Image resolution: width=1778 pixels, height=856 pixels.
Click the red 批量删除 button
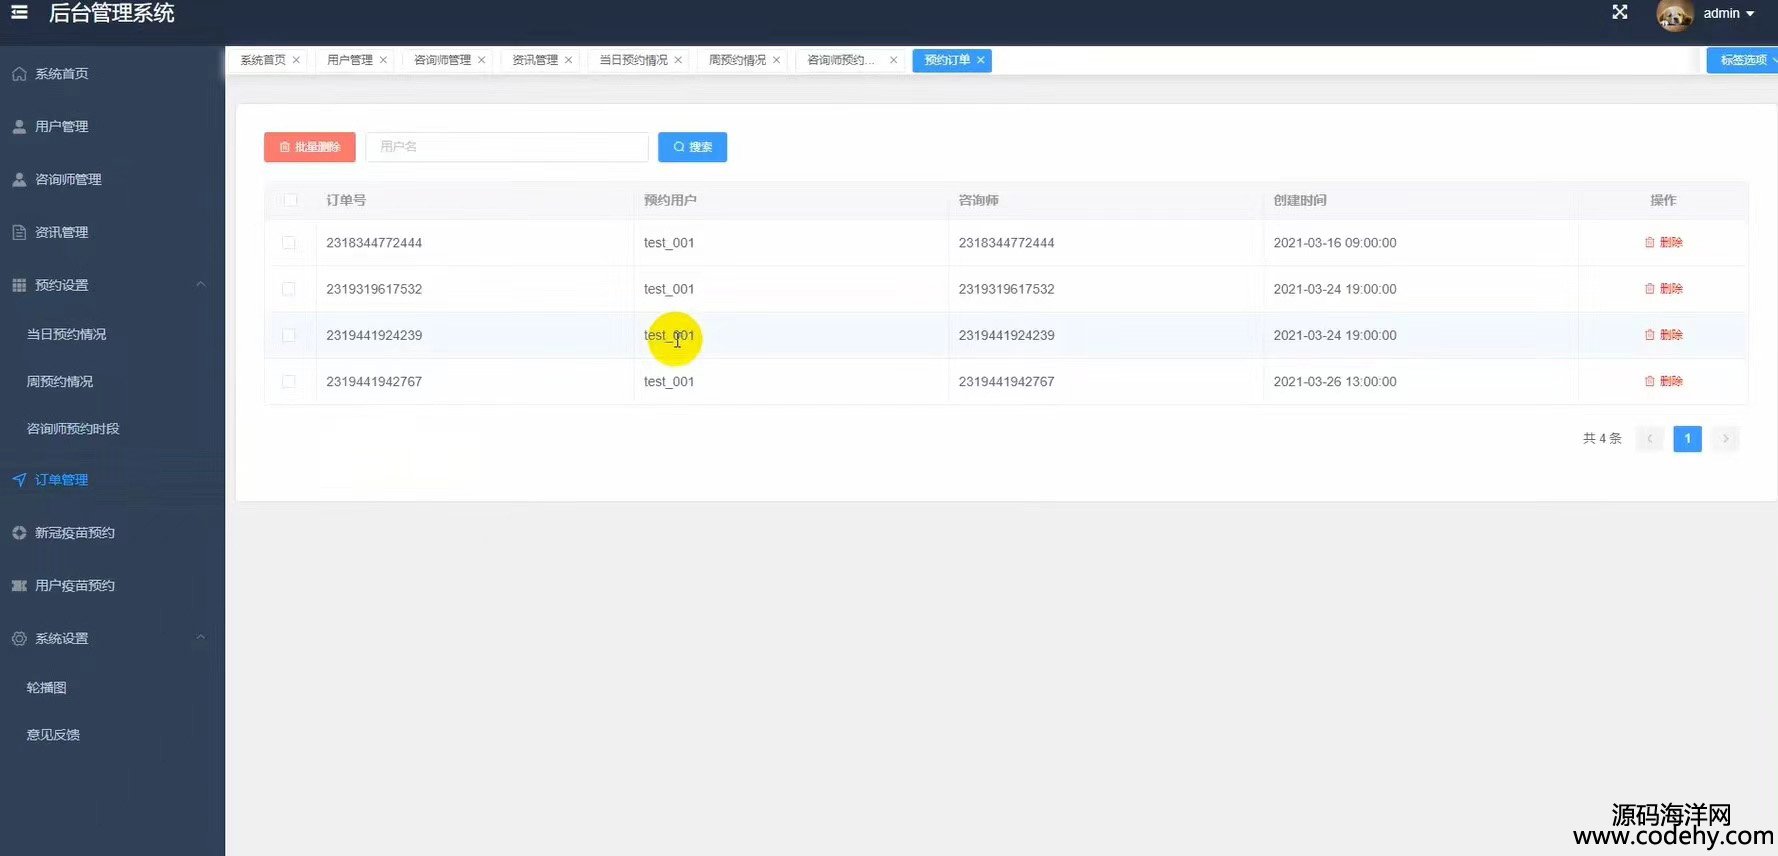tap(310, 147)
